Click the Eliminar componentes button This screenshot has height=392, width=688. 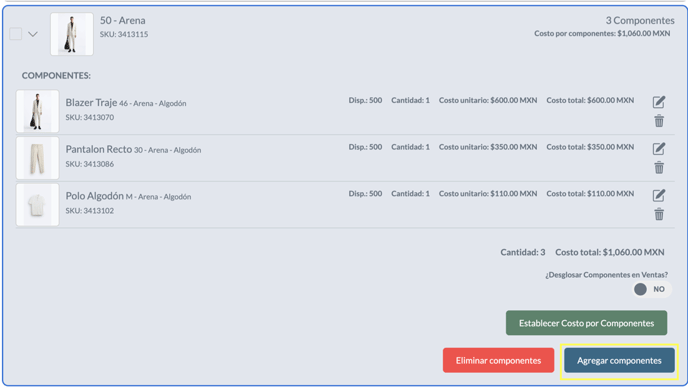[x=498, y=360]
